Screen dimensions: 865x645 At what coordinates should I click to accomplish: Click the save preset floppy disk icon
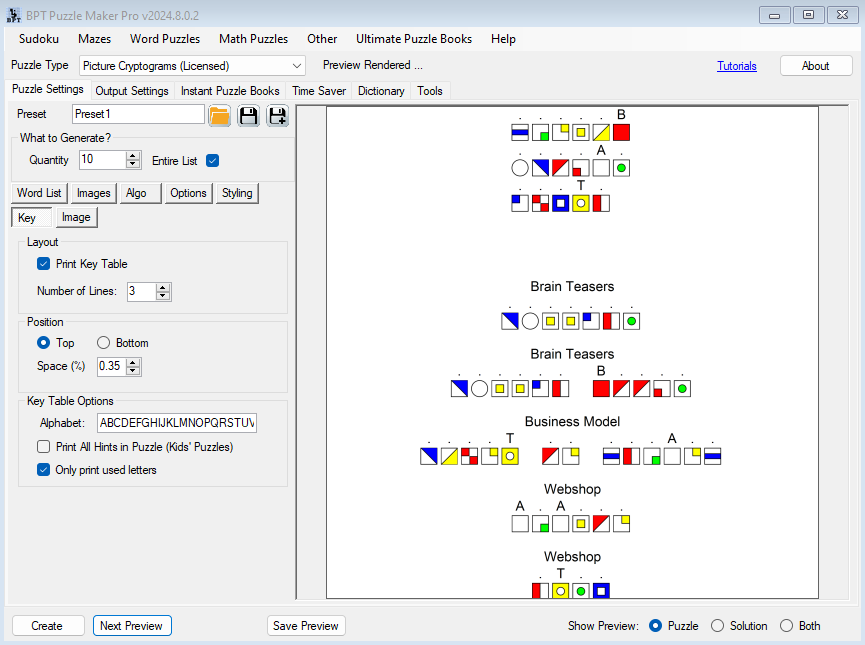pos(248,115)
